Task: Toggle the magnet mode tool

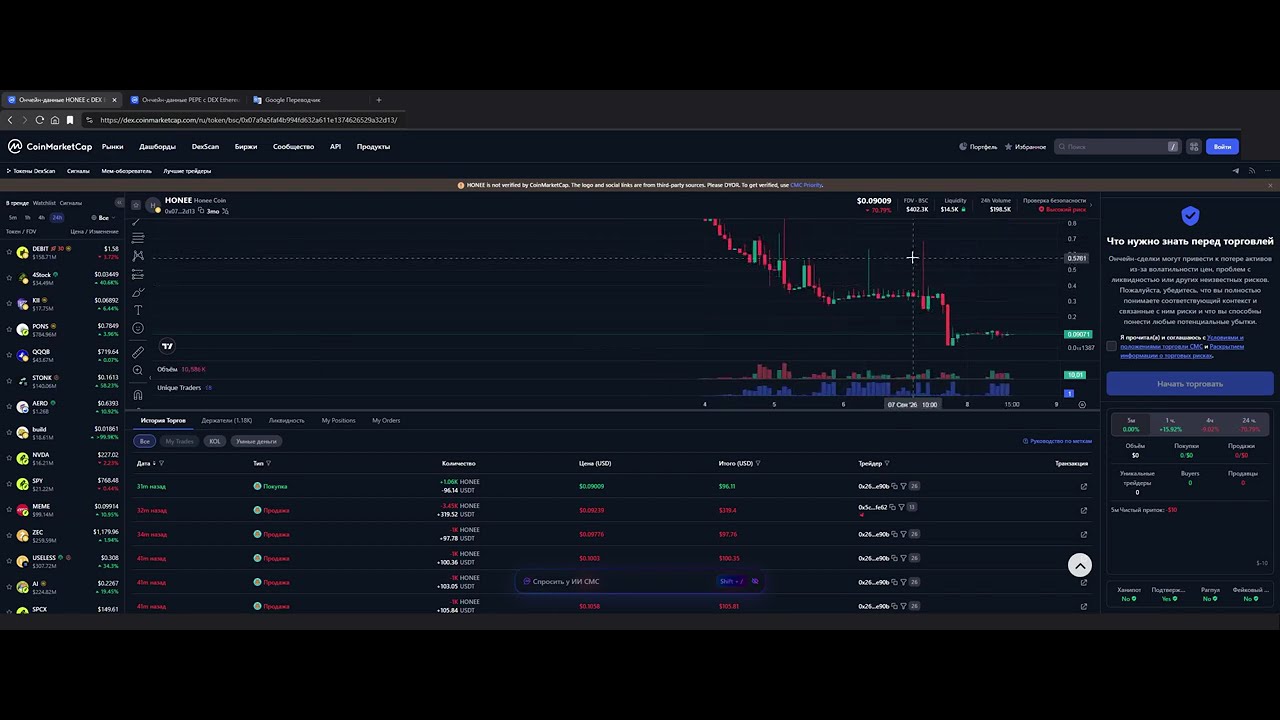Action: (x=138, y=394)
